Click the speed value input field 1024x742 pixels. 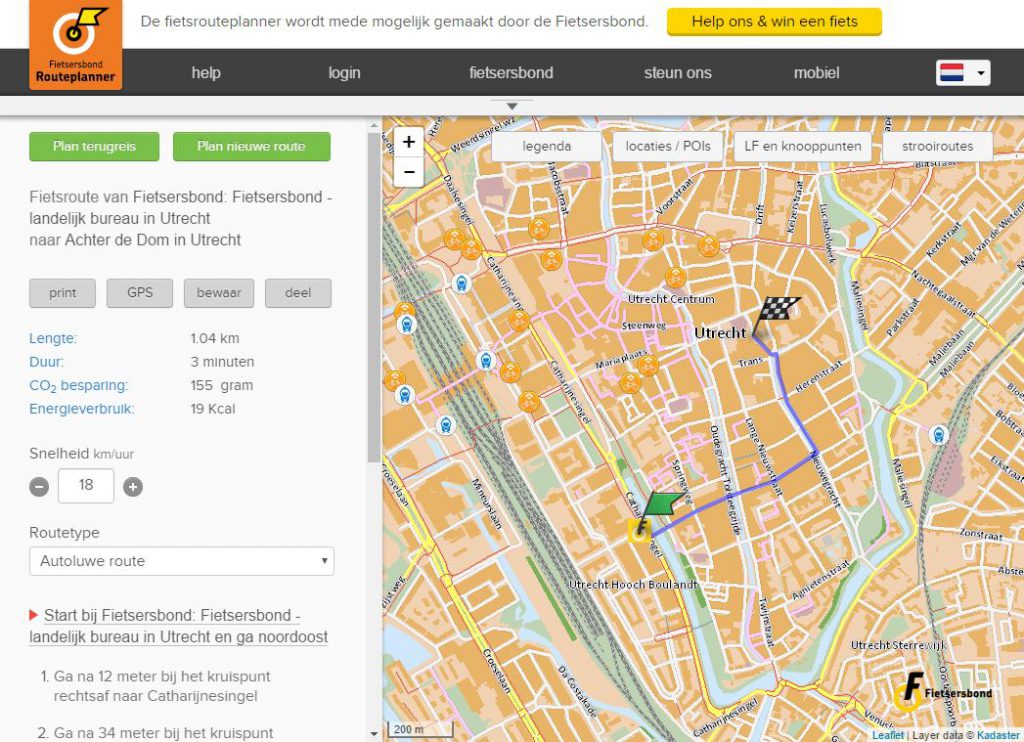point(86,486)
